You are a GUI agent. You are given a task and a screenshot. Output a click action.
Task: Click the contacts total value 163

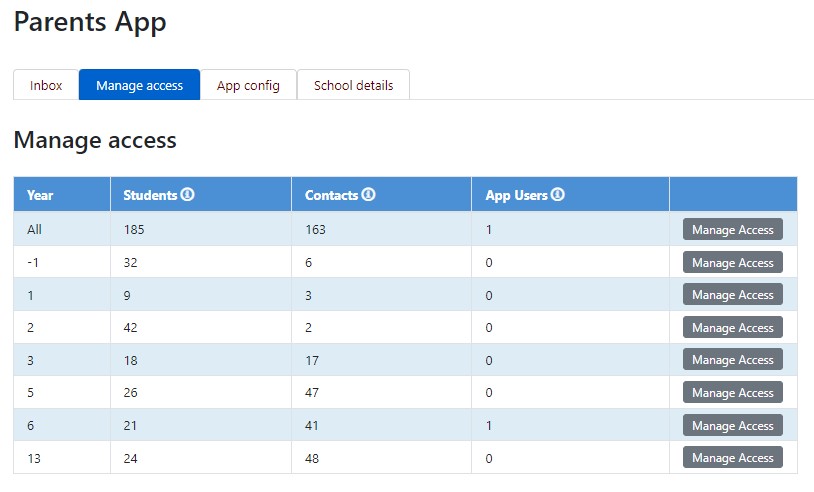pyautogui.click(x=315, y=229)
